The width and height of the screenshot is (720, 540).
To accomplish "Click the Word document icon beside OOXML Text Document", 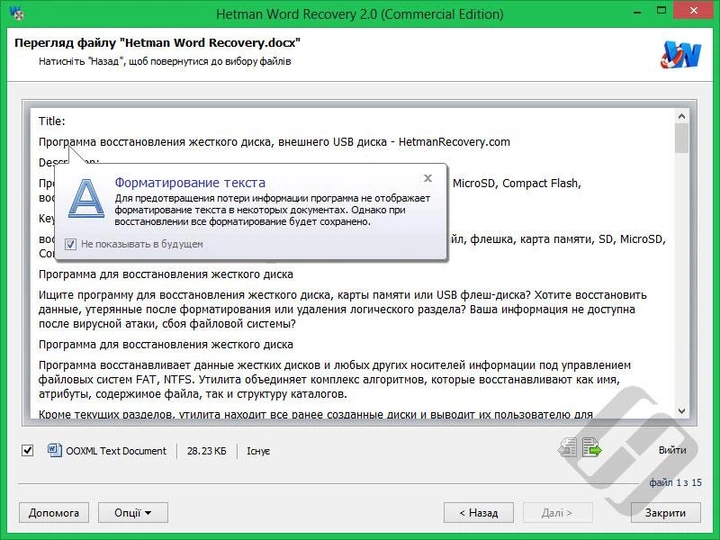I will (x=54, y=450).
